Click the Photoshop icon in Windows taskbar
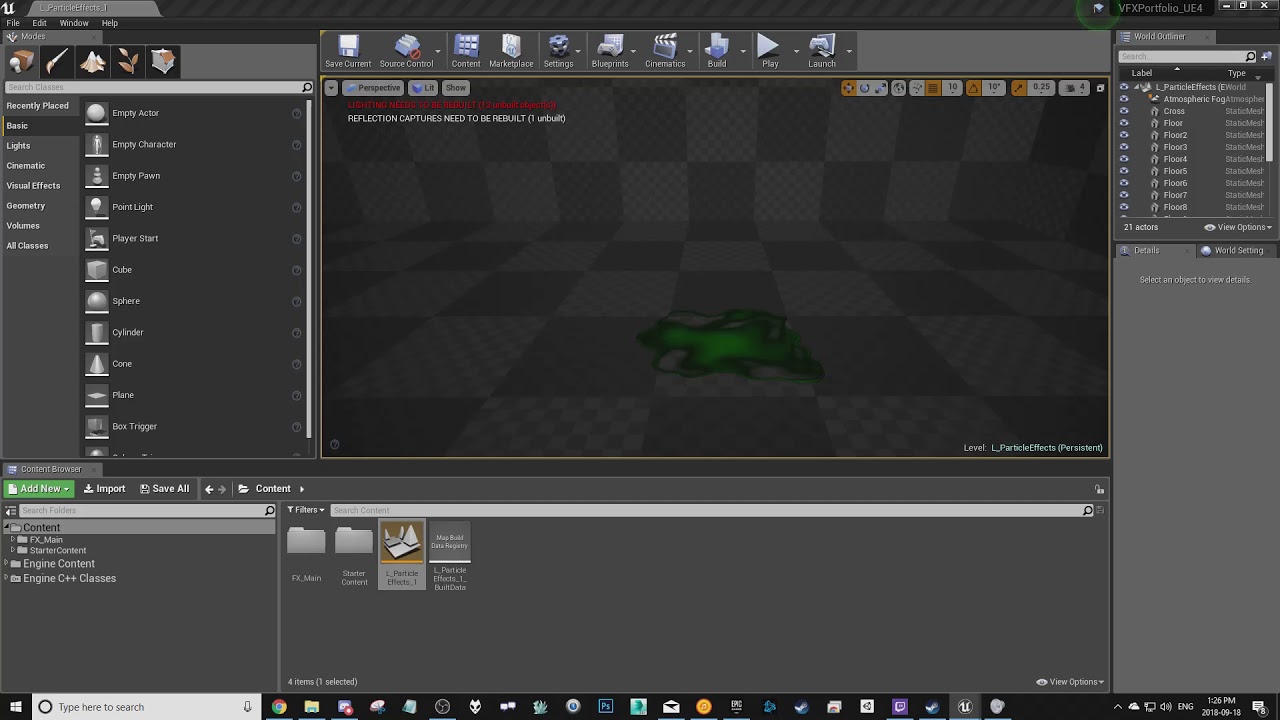This screenshot has height=720, width=1280. 606,707
